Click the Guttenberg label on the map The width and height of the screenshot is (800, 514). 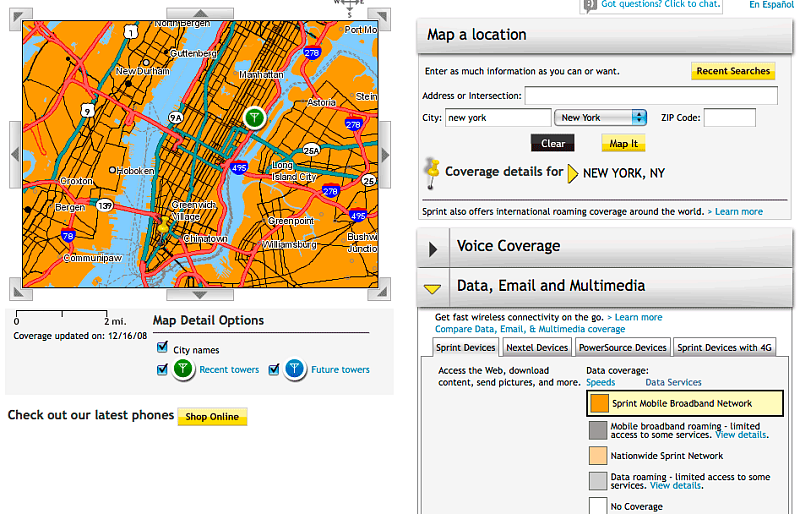tap(193, 53)
